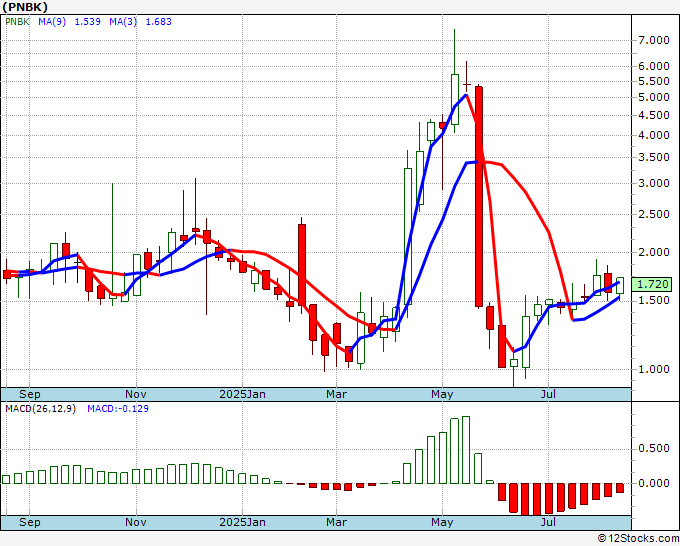Viewport: 680px width, 546px height.
Task: Select Sep on the price chart time axis
Action: click(29, 394)
